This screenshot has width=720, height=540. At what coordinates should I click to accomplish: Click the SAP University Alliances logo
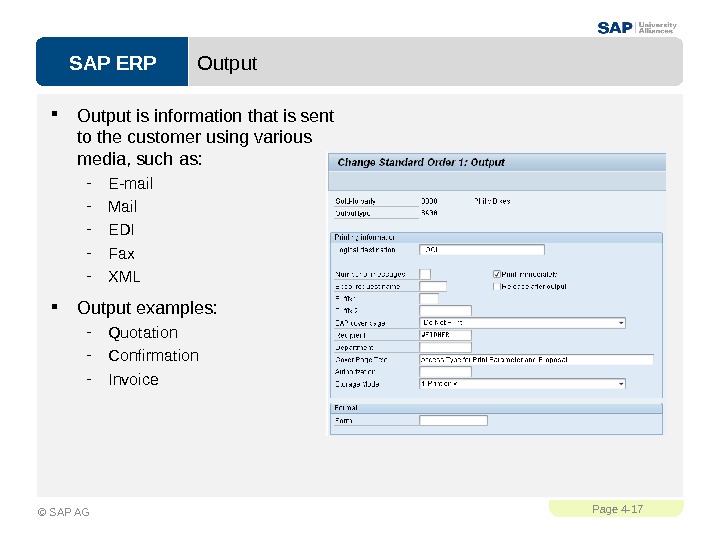(x=637, y=27)
